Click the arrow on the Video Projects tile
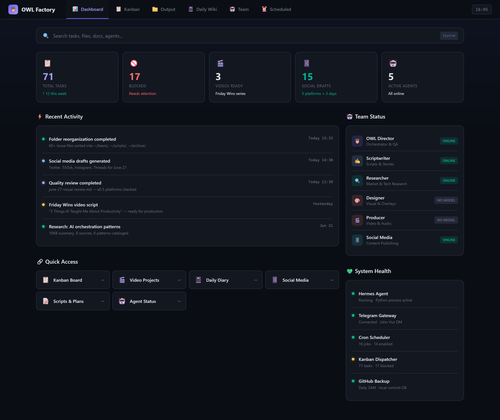500x420 pixels. click(179, 280)
